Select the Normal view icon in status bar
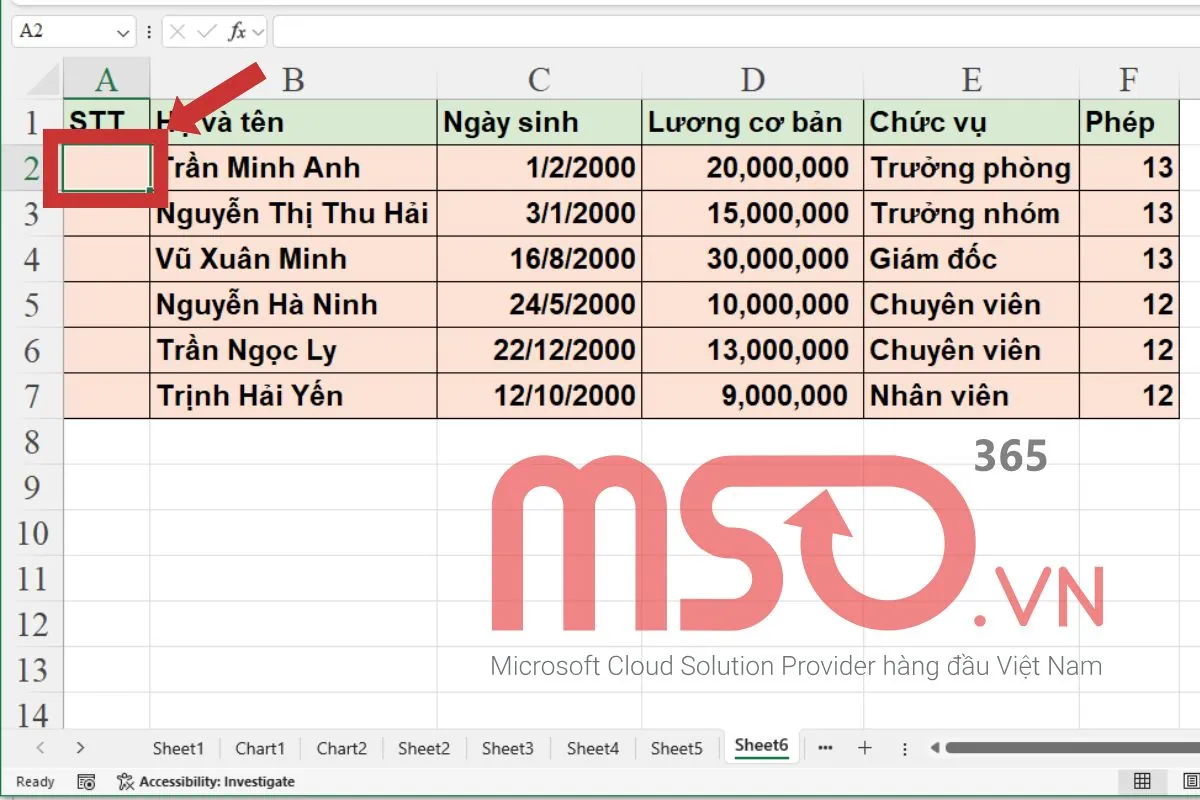The image size is (1200, 800). pyautogui.click(x=1142, y=781)
